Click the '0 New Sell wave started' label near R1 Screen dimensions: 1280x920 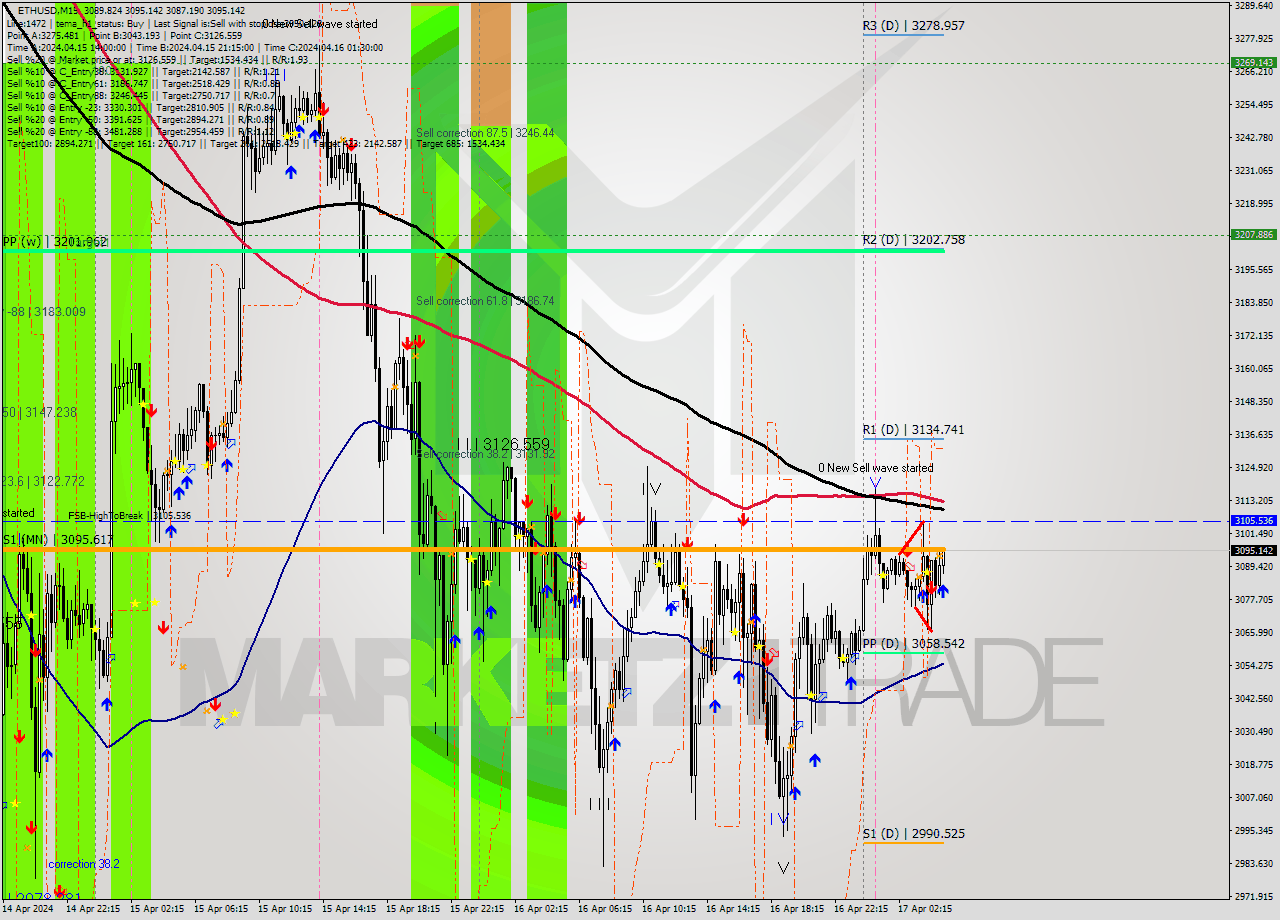tap(875, 468)
